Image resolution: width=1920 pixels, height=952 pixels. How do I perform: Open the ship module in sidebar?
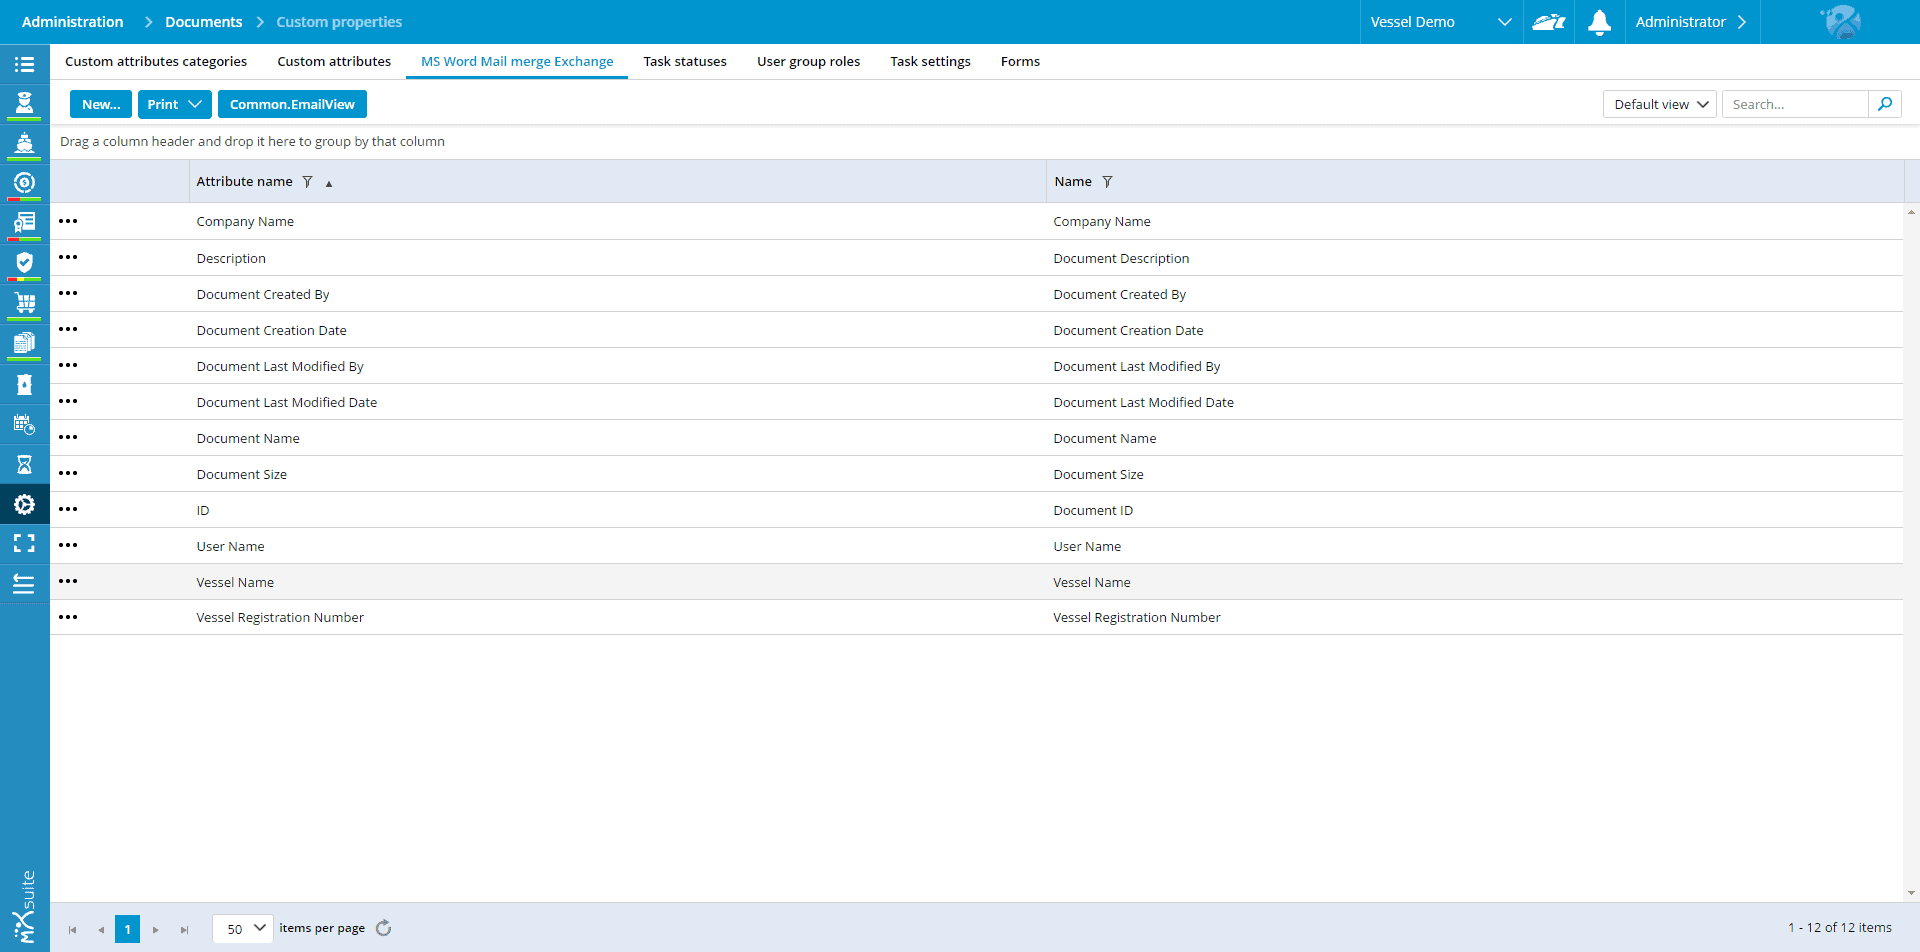(24, 143)
